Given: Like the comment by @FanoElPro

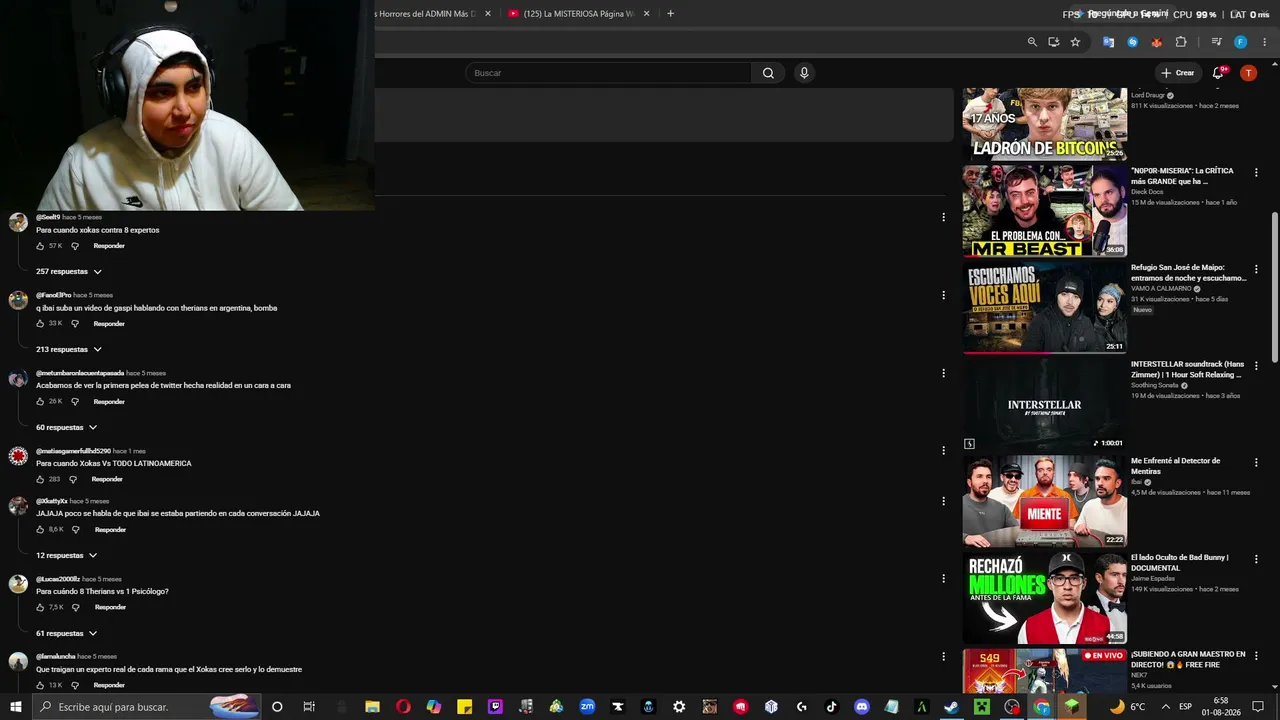Looking at the screenshot, I should [41, 324].
